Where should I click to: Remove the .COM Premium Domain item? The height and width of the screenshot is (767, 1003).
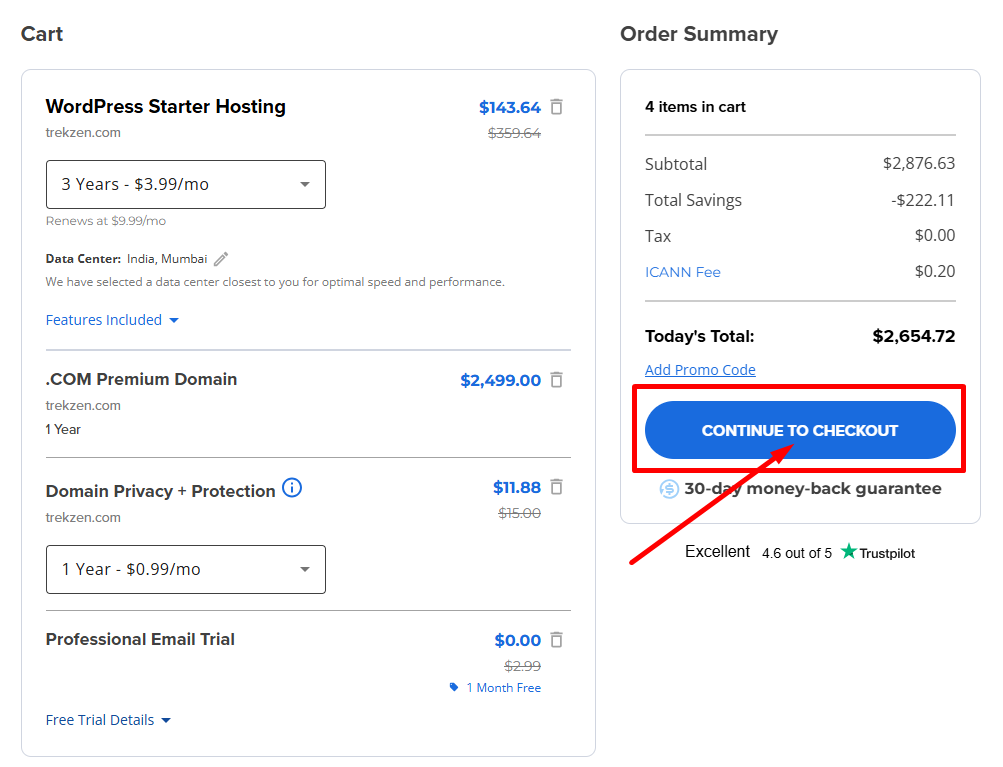pyautogui.click(x=557, y=380)
